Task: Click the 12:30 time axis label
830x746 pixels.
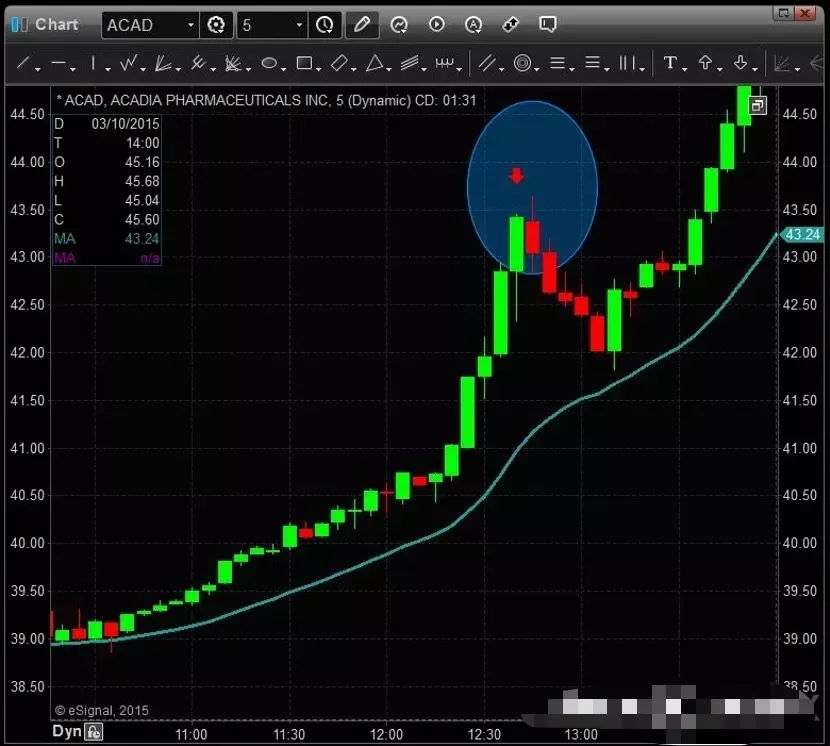Action: click(484, 734)
